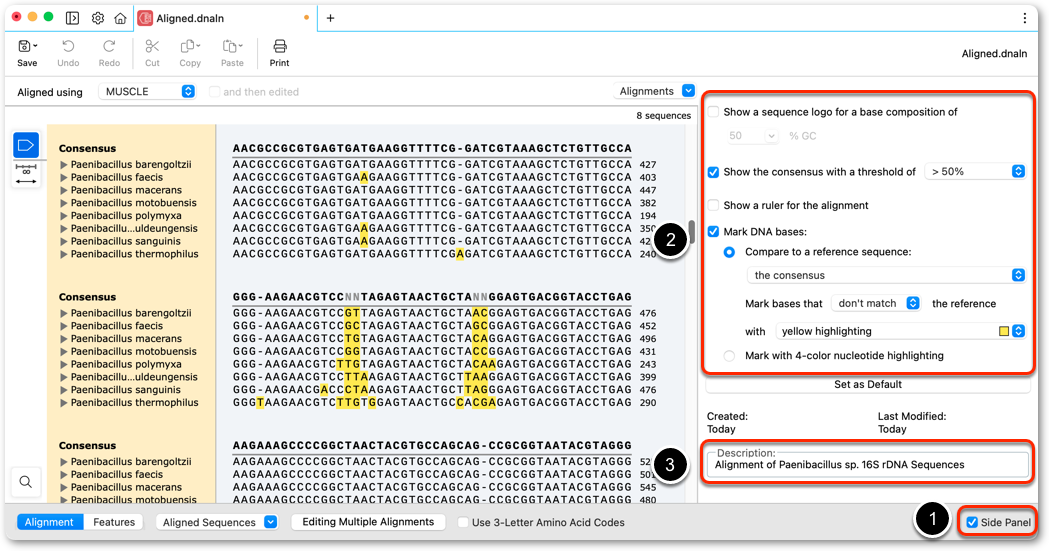Click the magnifier search icon

[25, 481]
